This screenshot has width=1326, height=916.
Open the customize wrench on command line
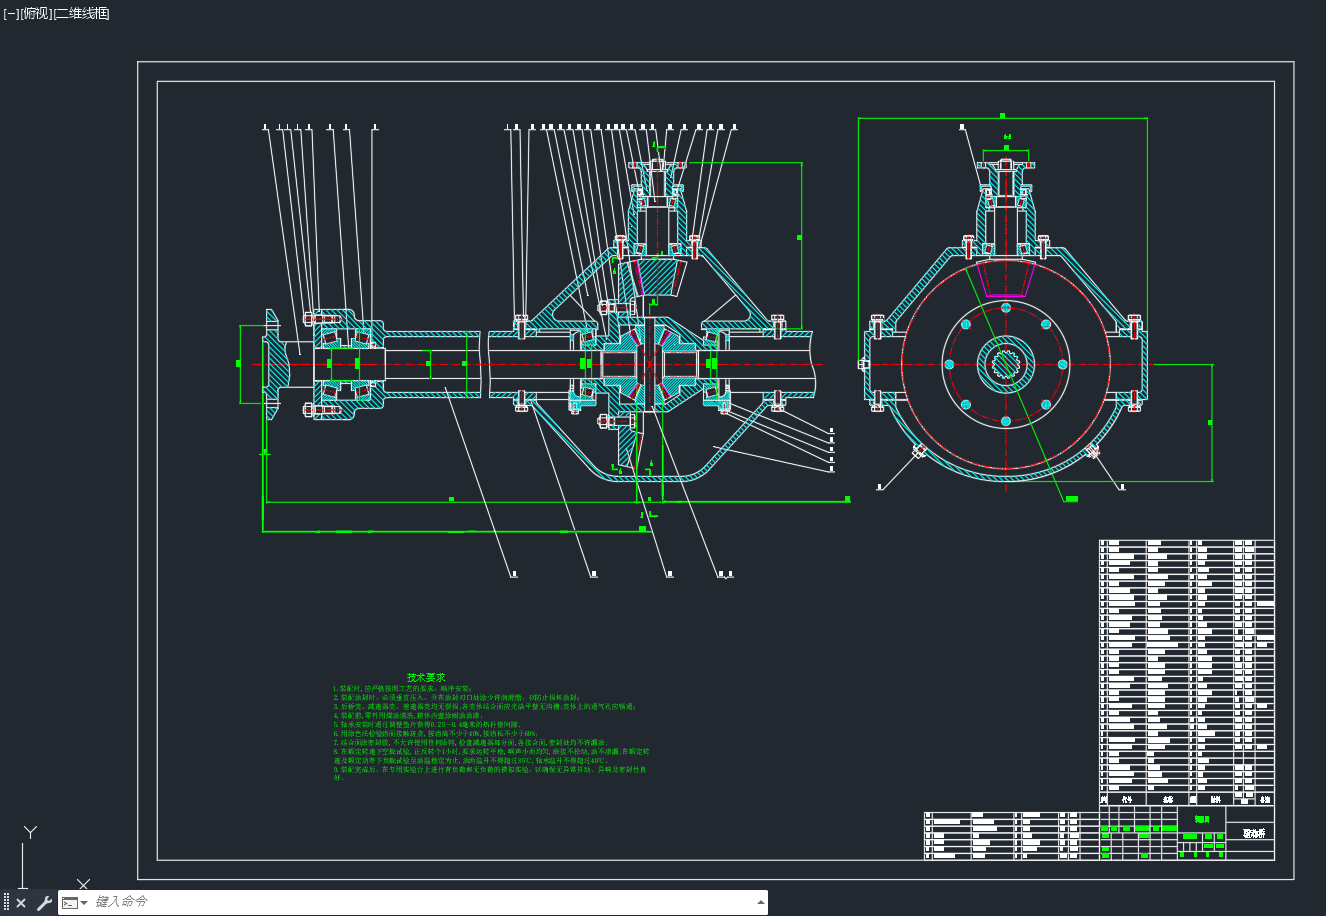44,903
